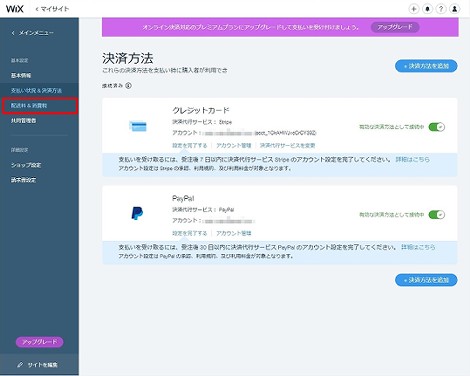Click 詳細はこちら in Stripe notice
The image size is (470, 376).
412,159
